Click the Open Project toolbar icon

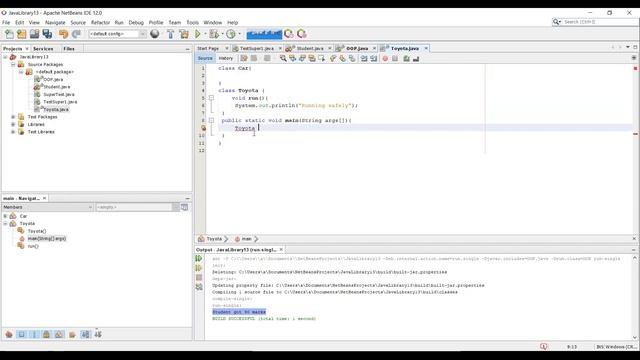34,34
